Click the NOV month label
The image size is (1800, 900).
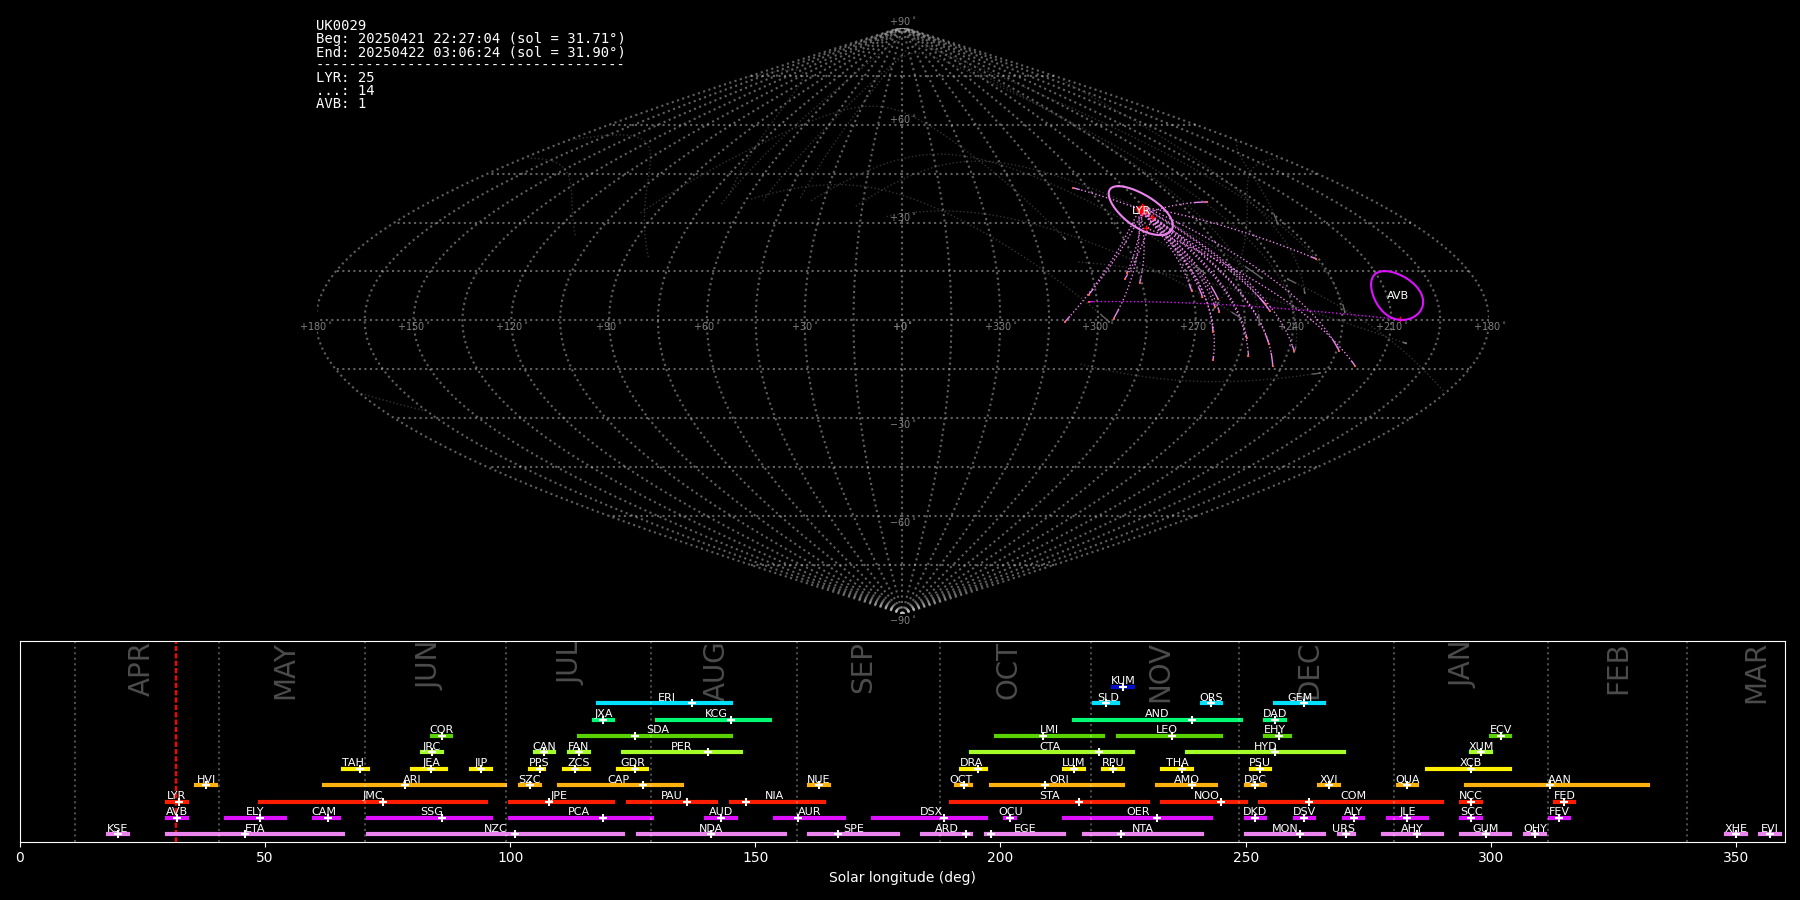pos(1159,673)
